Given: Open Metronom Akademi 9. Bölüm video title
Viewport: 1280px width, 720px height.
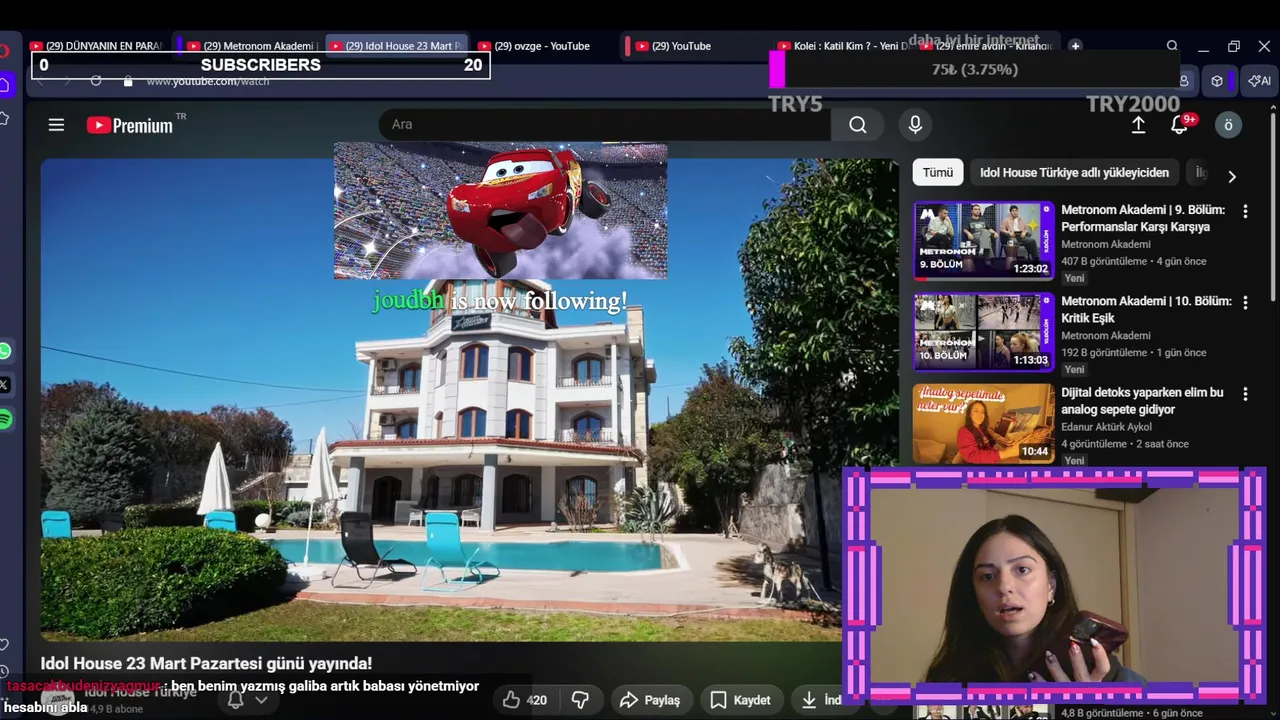Looking at the screenshot, I should [x=1142, y=218].
